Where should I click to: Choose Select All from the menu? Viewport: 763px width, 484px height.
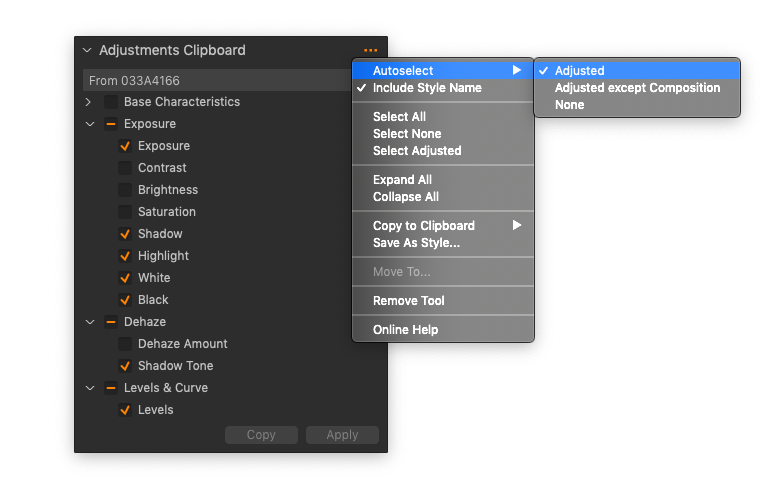(443, 117)
